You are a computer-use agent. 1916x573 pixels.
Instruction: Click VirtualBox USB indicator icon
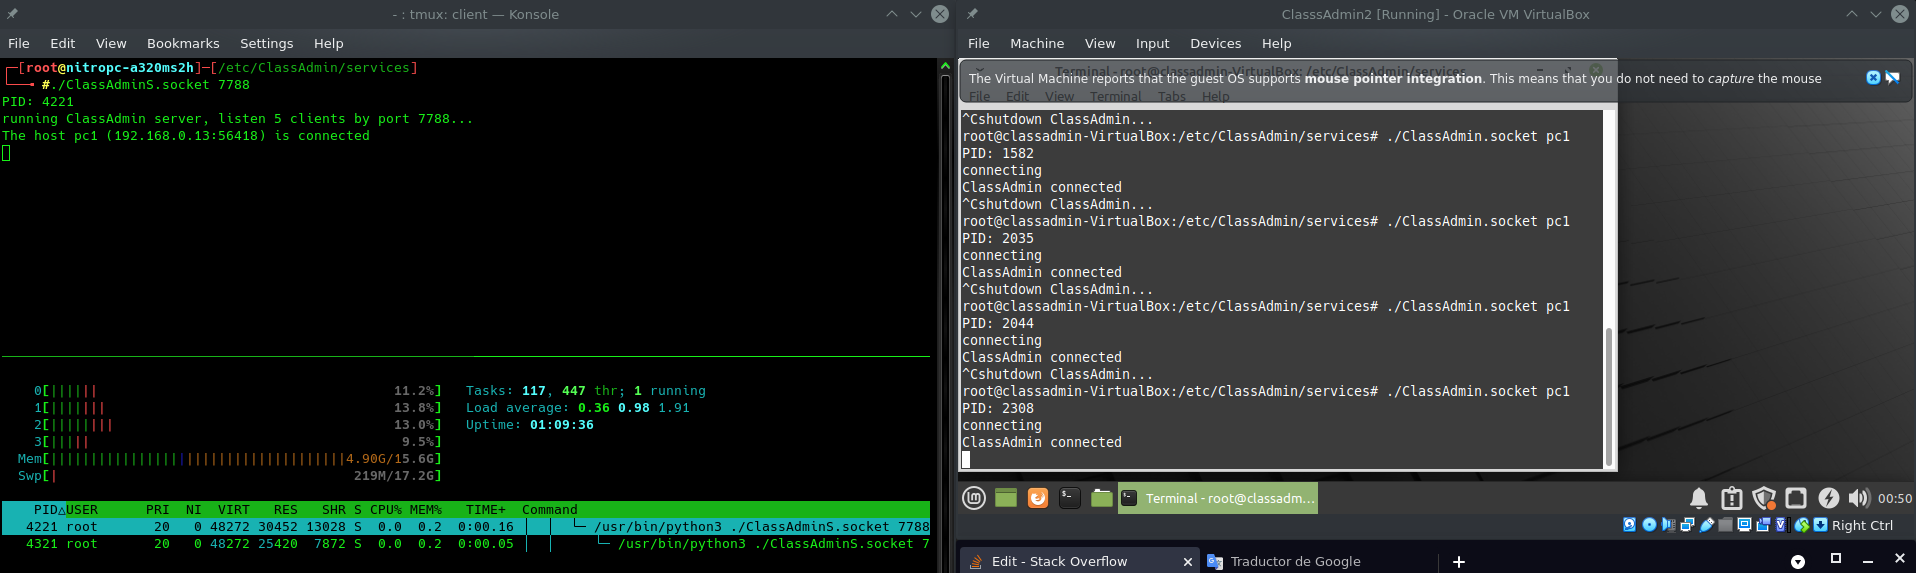tap(1707, 525)
